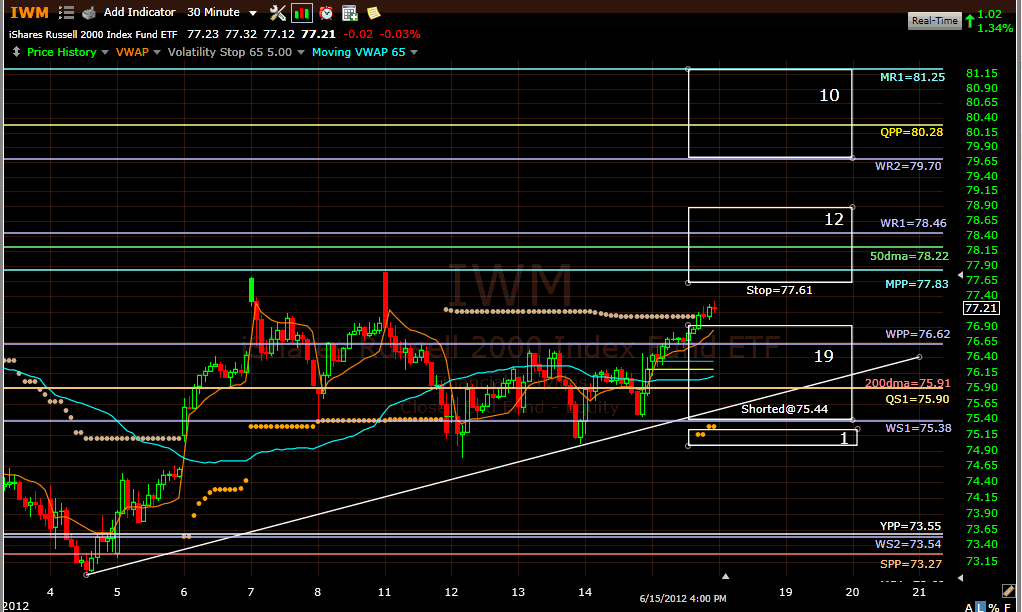Click the Real-Time button

(935, 21)
